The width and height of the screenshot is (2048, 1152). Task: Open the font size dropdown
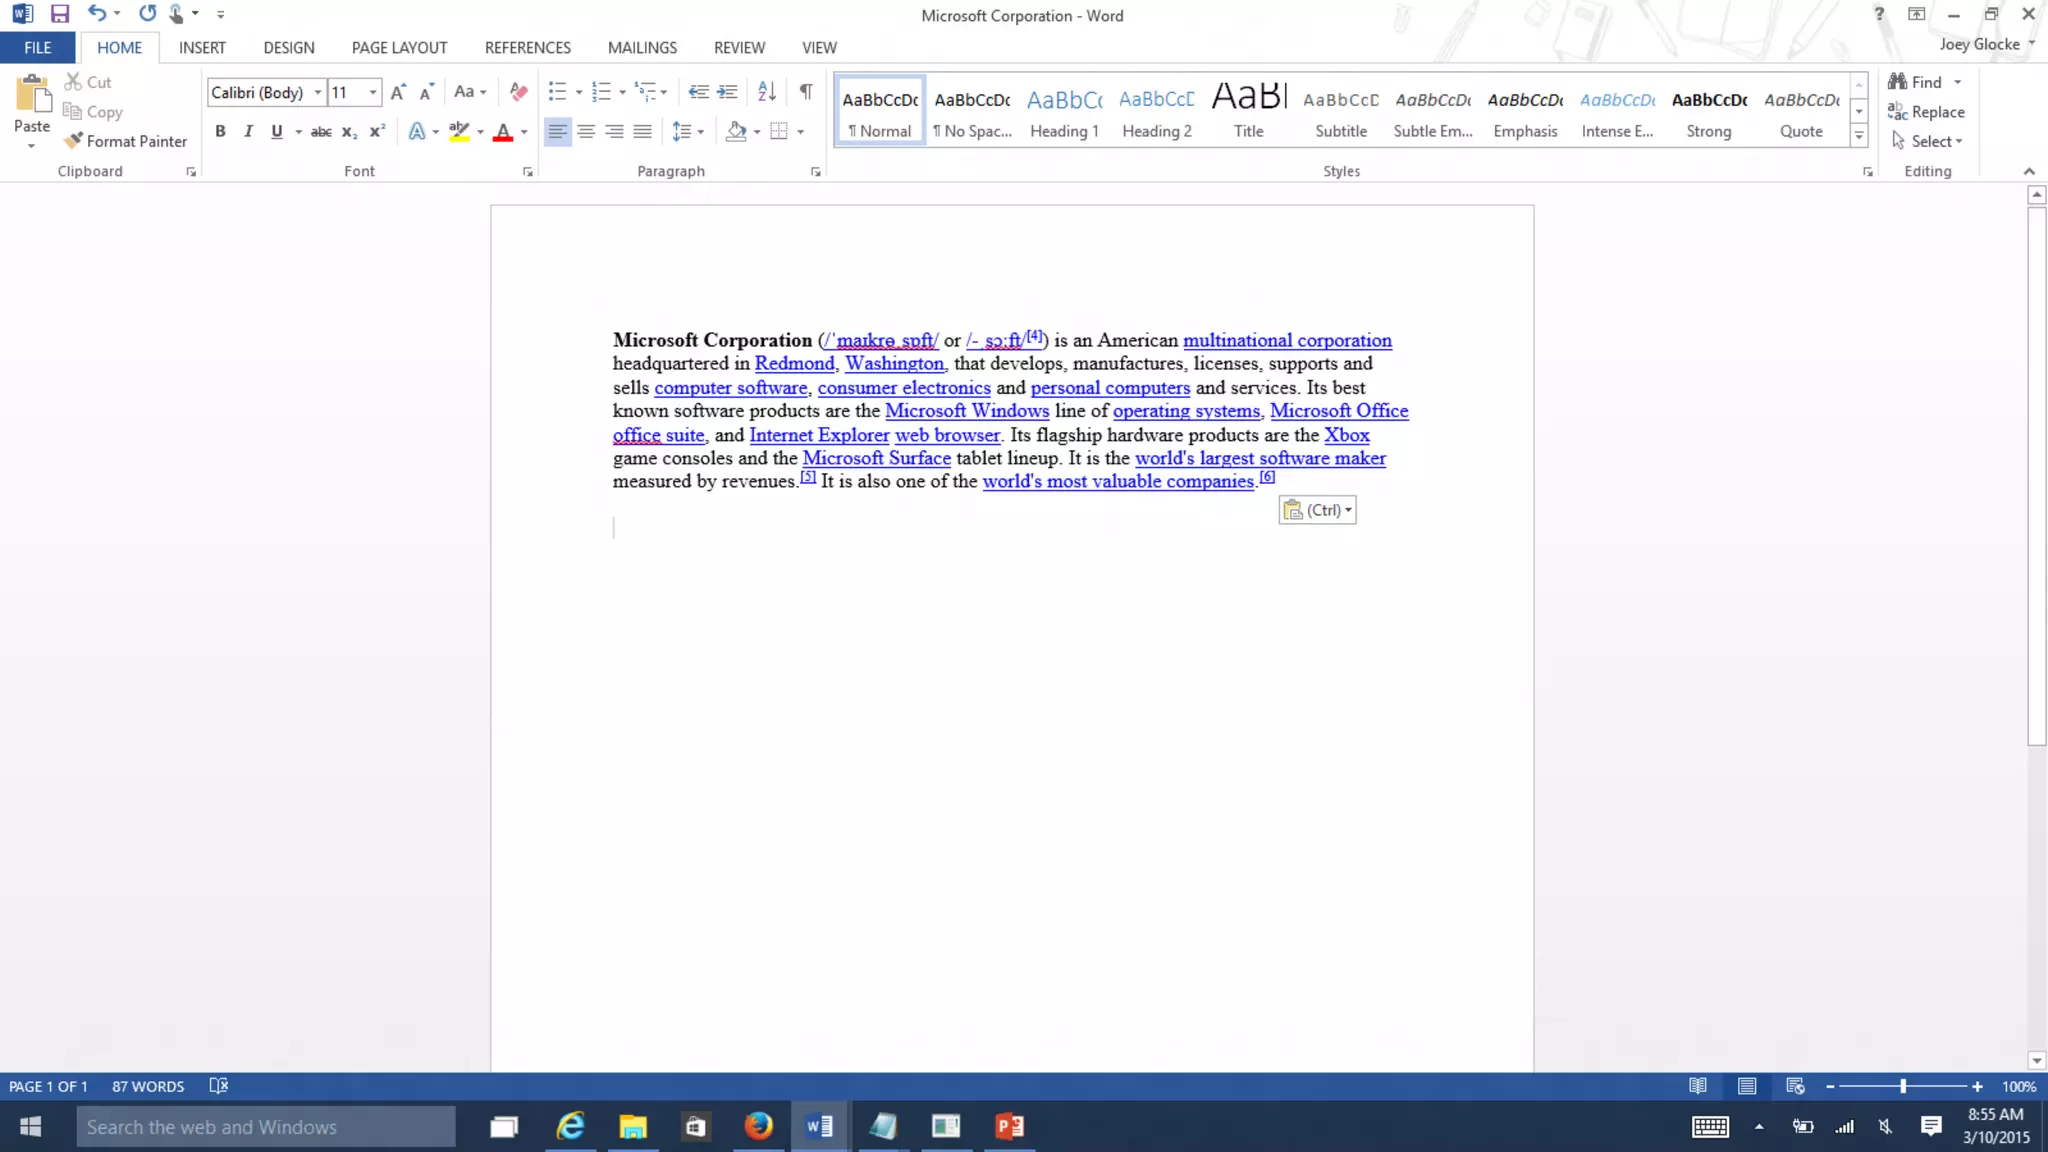(x=373, y=92)
